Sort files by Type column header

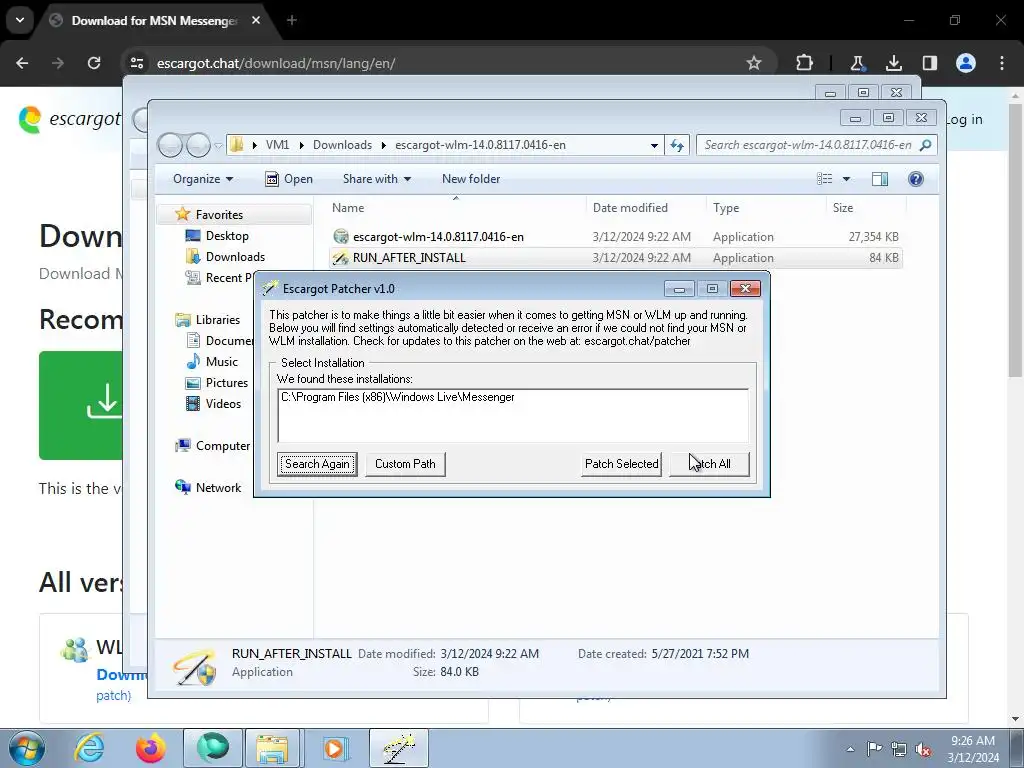(726, 208)
